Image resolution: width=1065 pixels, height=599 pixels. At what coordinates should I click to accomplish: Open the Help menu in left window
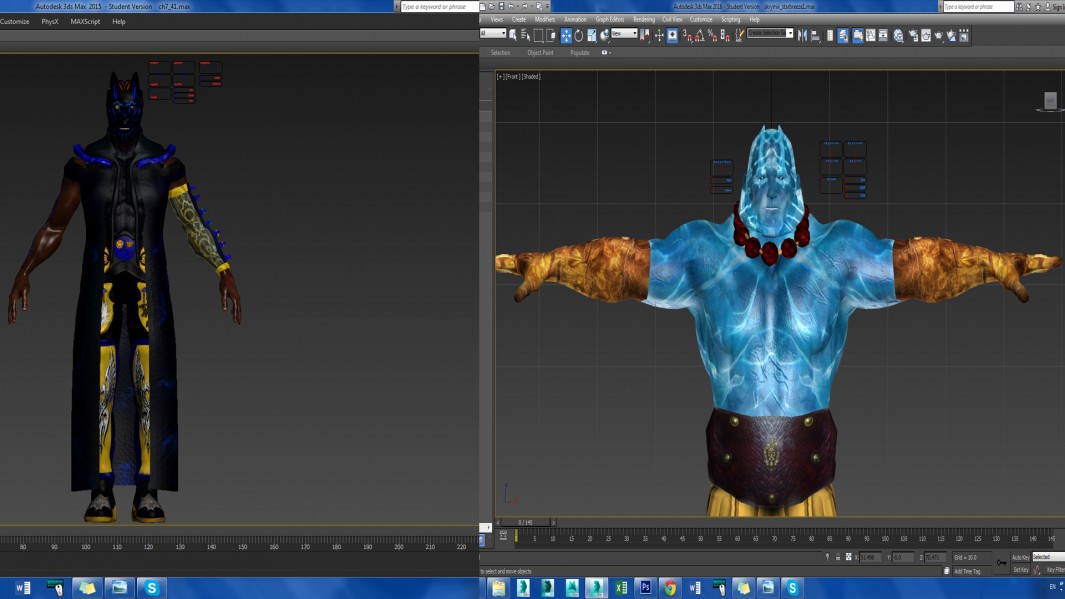(119, 22)
